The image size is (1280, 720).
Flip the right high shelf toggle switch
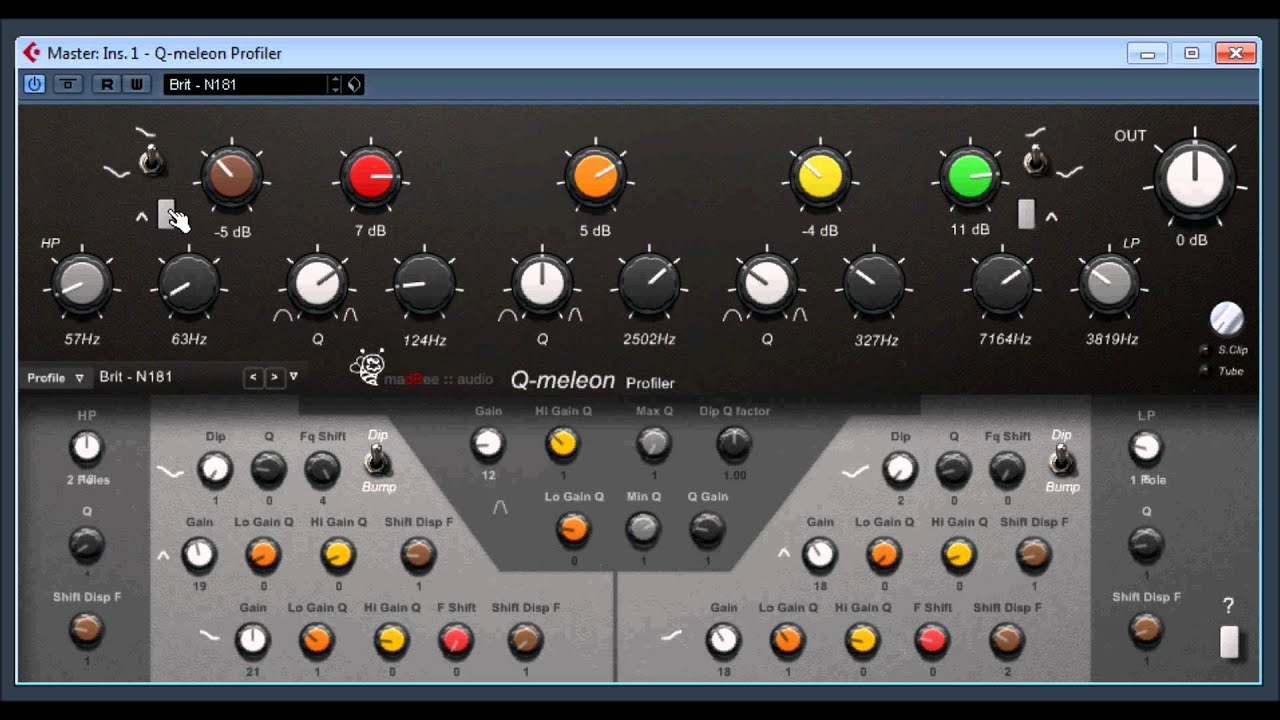coord(1034,160)
